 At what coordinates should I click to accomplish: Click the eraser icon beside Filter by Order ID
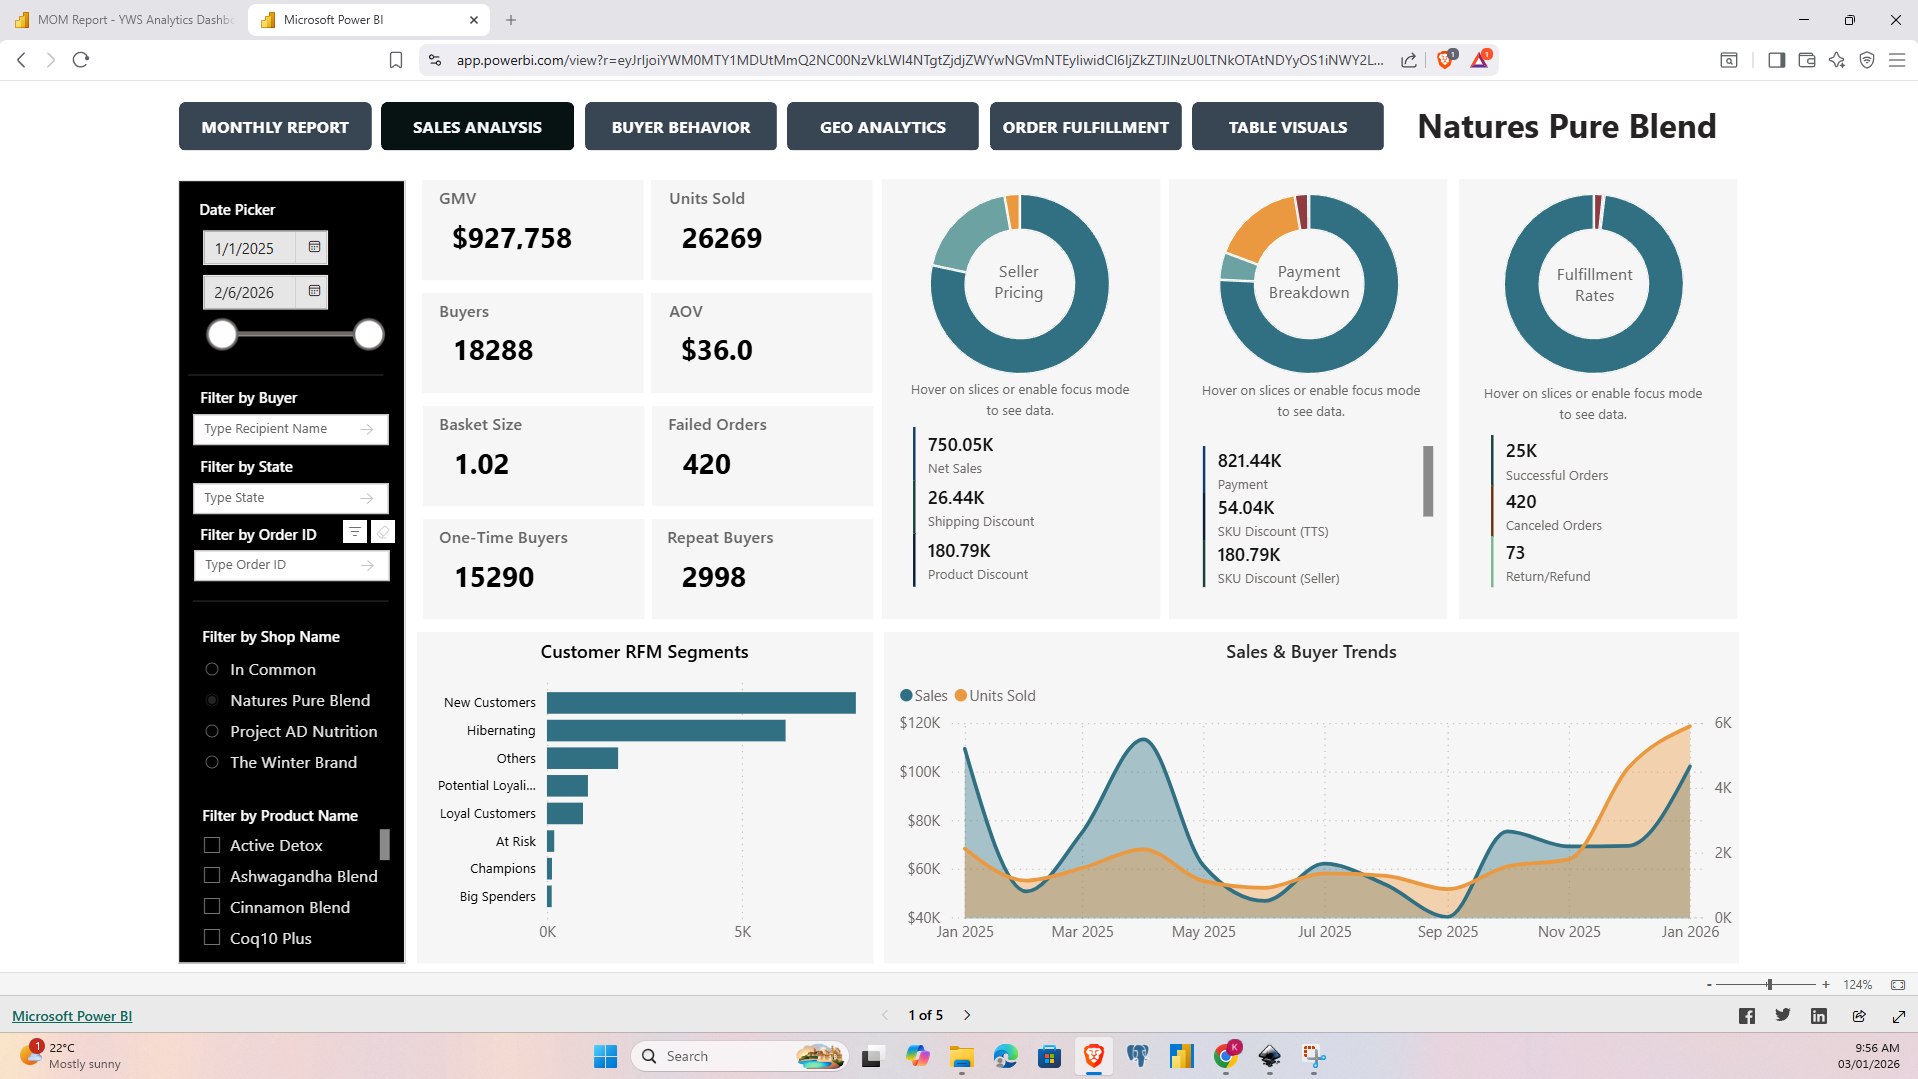(383, 532)
